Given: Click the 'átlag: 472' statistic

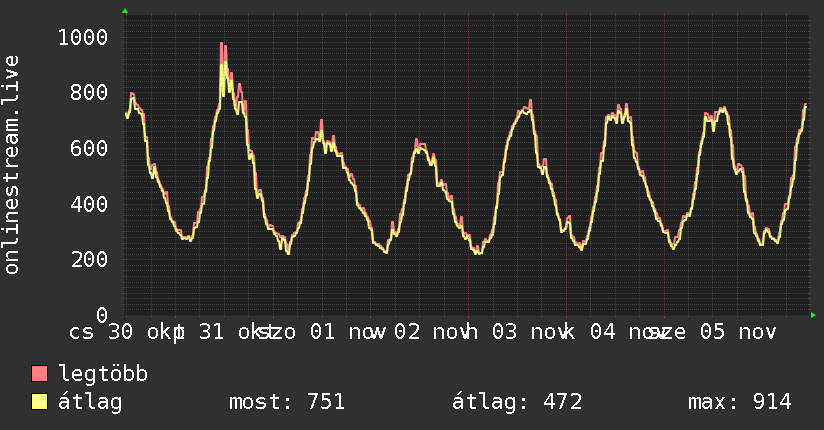Looking at the screenshot, I should (517, 402).
